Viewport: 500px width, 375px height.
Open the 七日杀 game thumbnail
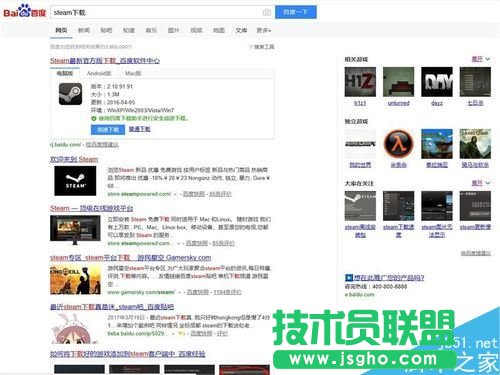475,82
